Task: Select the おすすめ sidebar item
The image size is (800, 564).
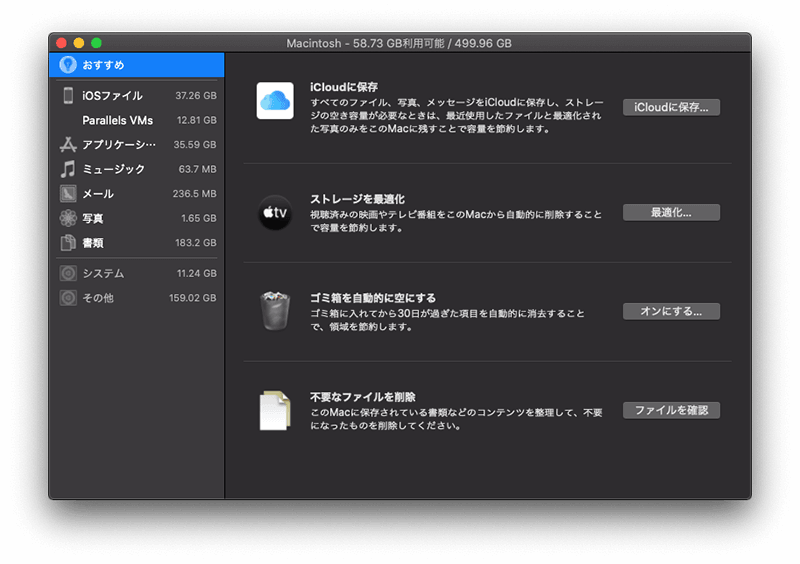Action: click(x=137, y=65)
